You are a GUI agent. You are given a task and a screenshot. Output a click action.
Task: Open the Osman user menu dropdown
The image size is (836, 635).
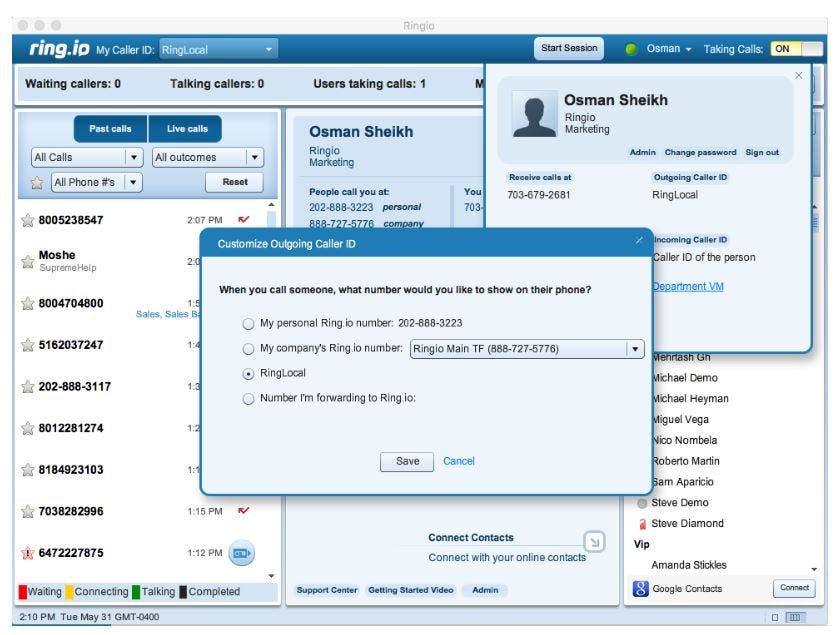[669, 49]
